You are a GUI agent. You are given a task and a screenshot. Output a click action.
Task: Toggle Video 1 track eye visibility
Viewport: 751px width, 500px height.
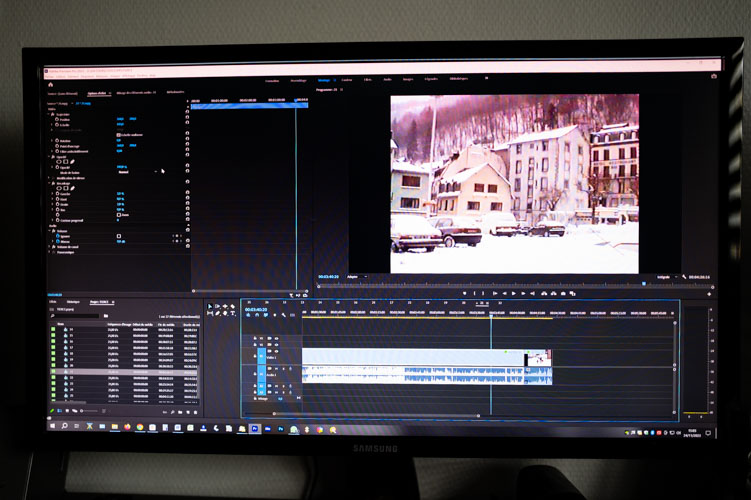click(276, 351)
